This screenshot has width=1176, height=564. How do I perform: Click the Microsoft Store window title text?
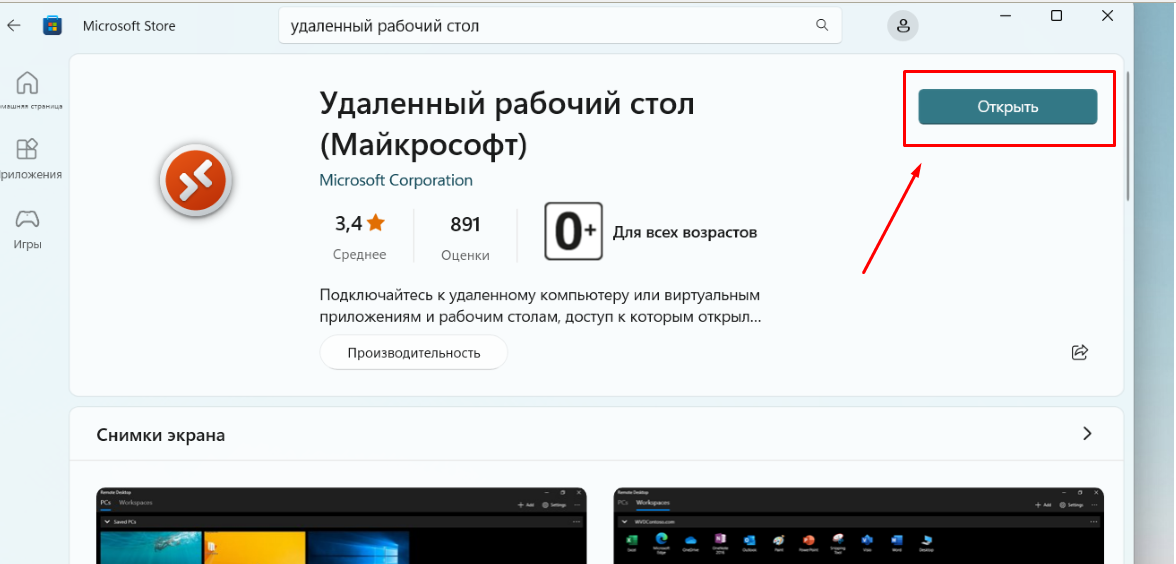tap(129, 26)
